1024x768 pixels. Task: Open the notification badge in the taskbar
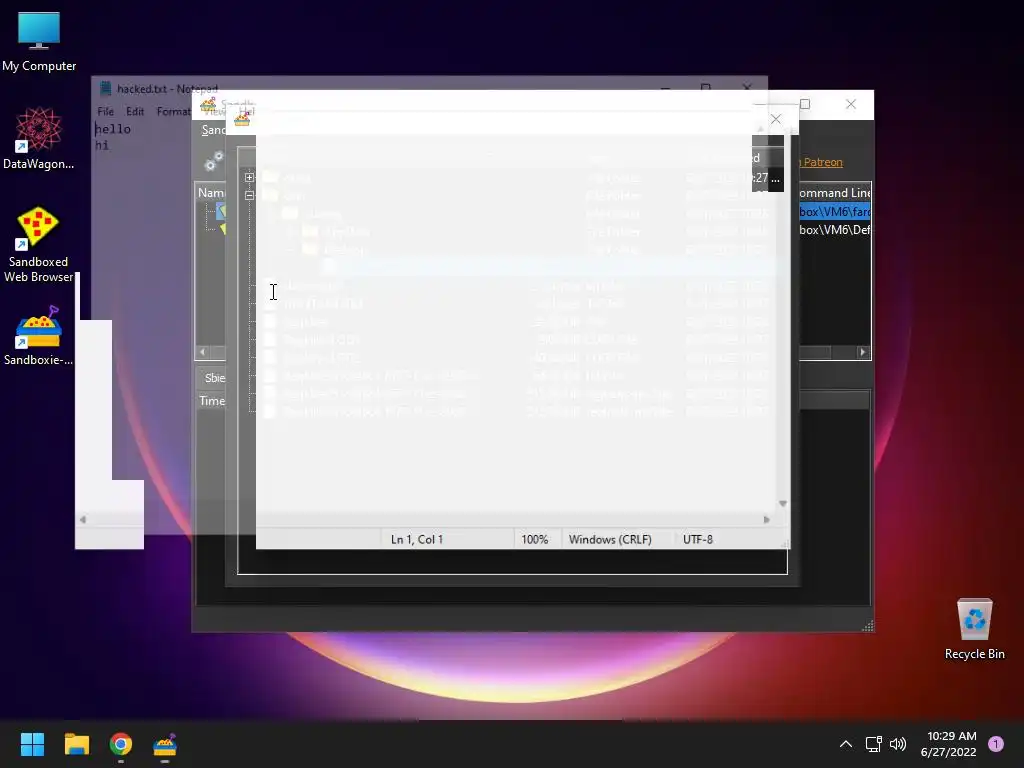996,744
